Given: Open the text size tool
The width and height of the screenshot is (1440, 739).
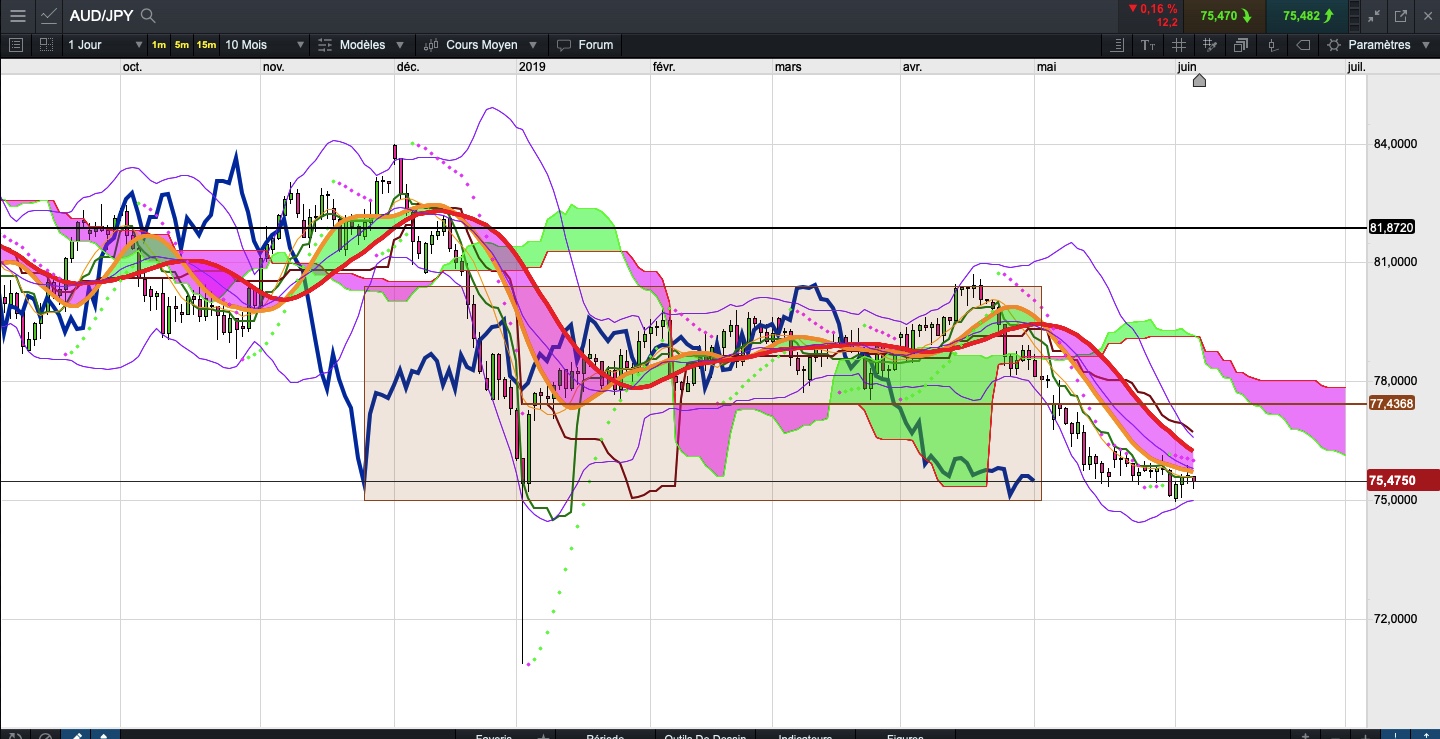Looking at the screenshot, I should 1148,45.
